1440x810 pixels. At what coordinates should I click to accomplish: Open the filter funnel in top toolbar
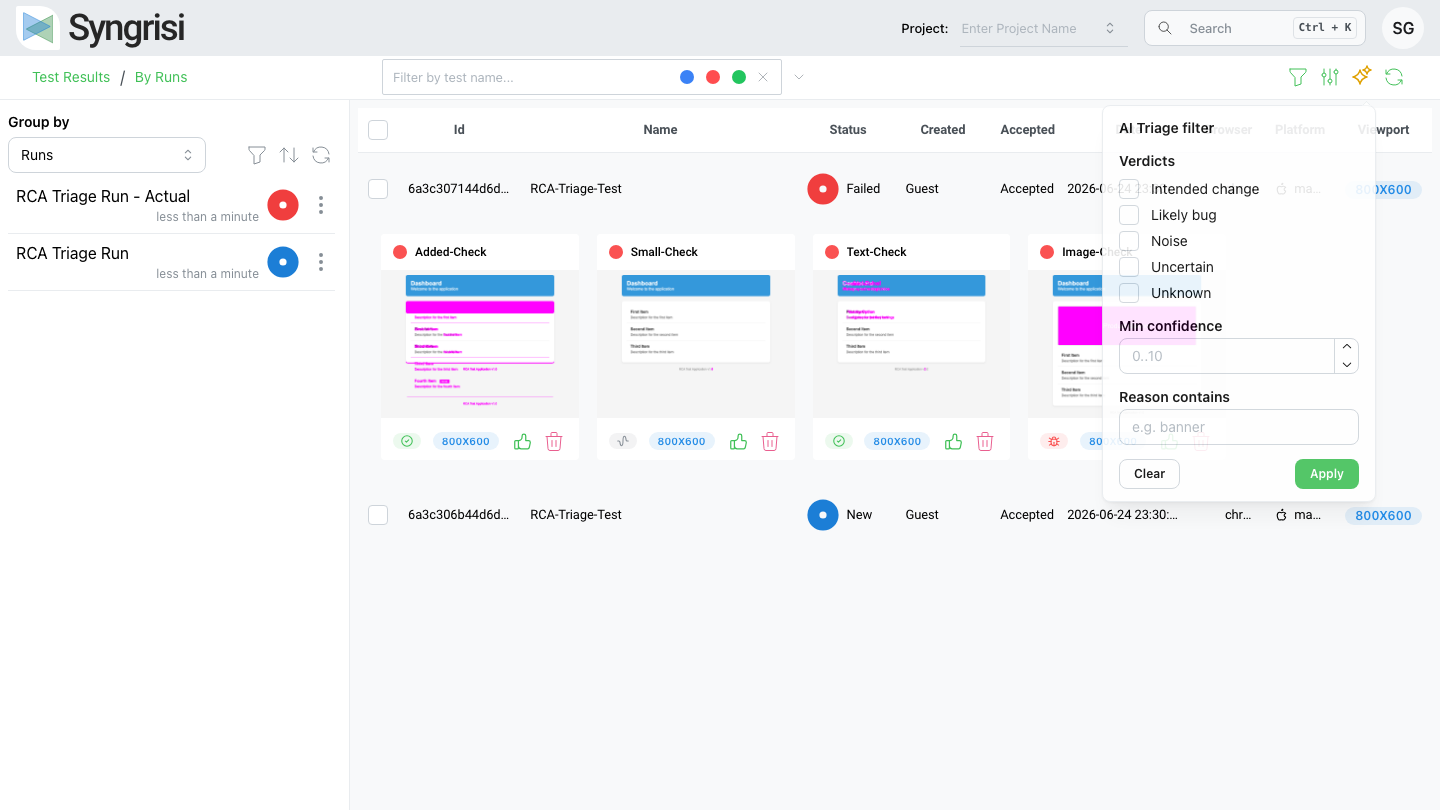coord(1297,77)
